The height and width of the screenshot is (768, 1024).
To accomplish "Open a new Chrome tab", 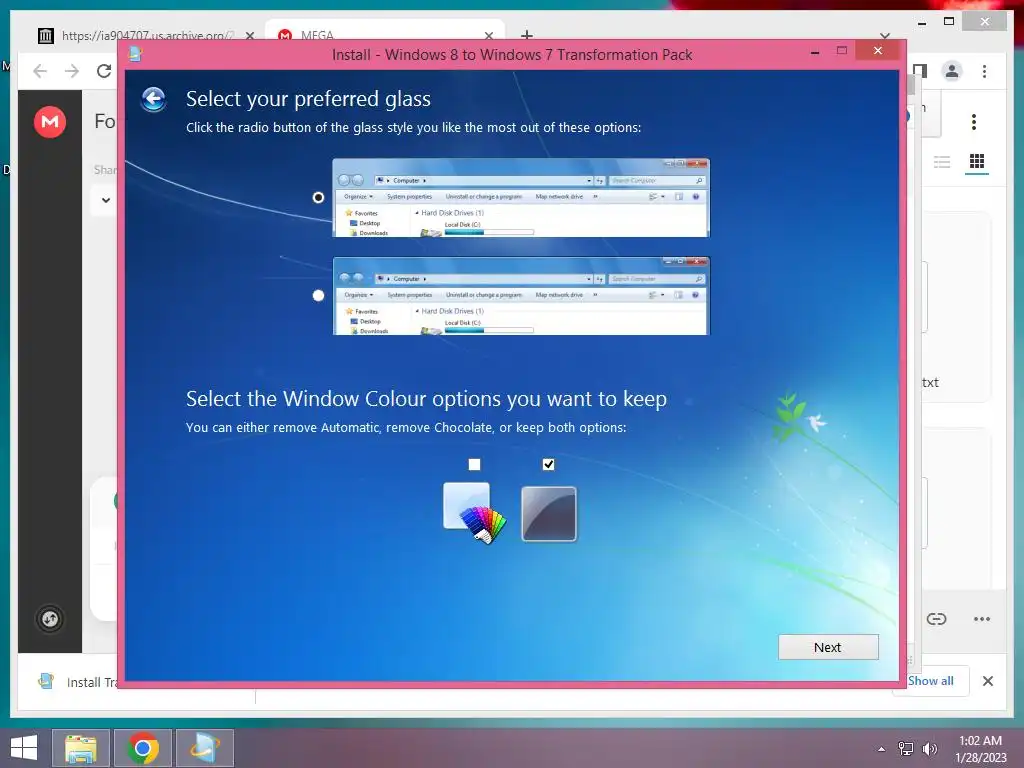I will [x=527, y=35].
